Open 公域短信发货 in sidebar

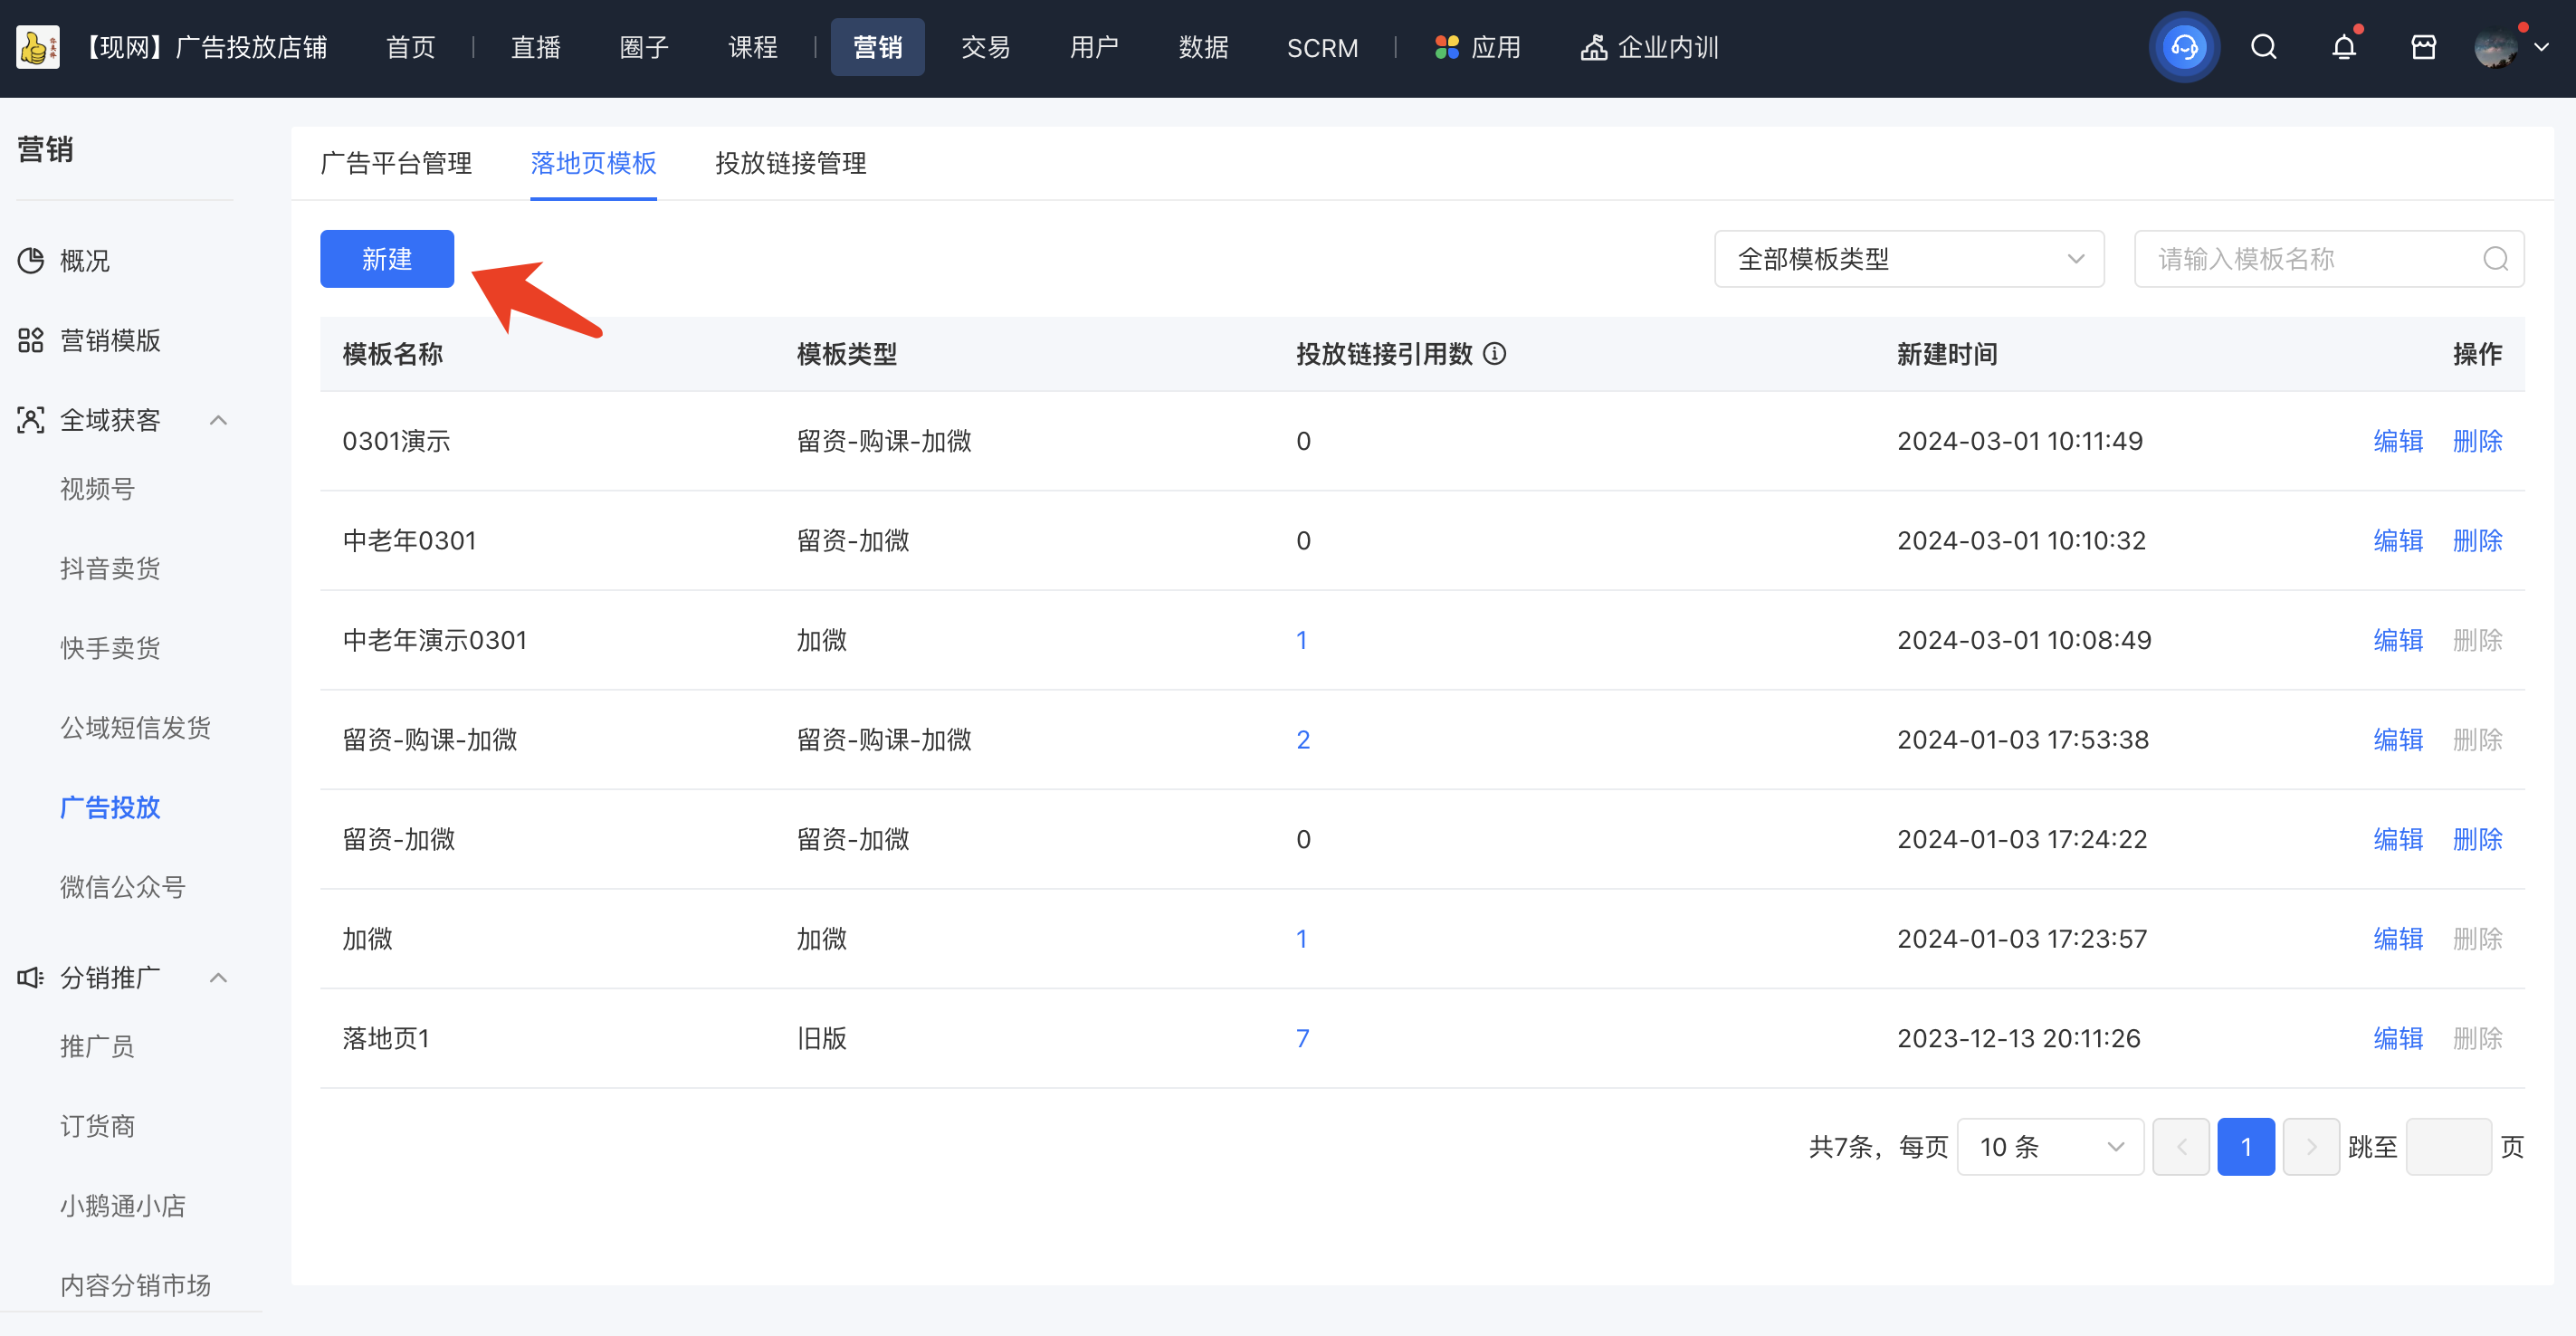pos(135,727)
